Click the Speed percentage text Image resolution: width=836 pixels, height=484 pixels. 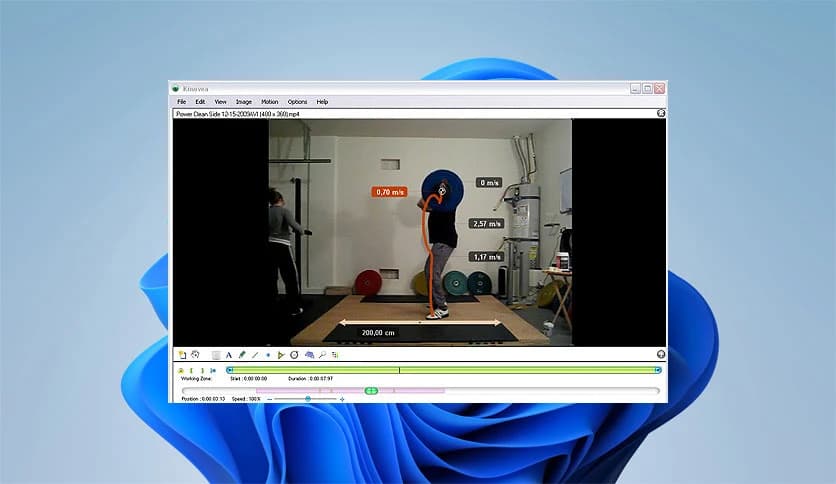[x=246, y=399]
